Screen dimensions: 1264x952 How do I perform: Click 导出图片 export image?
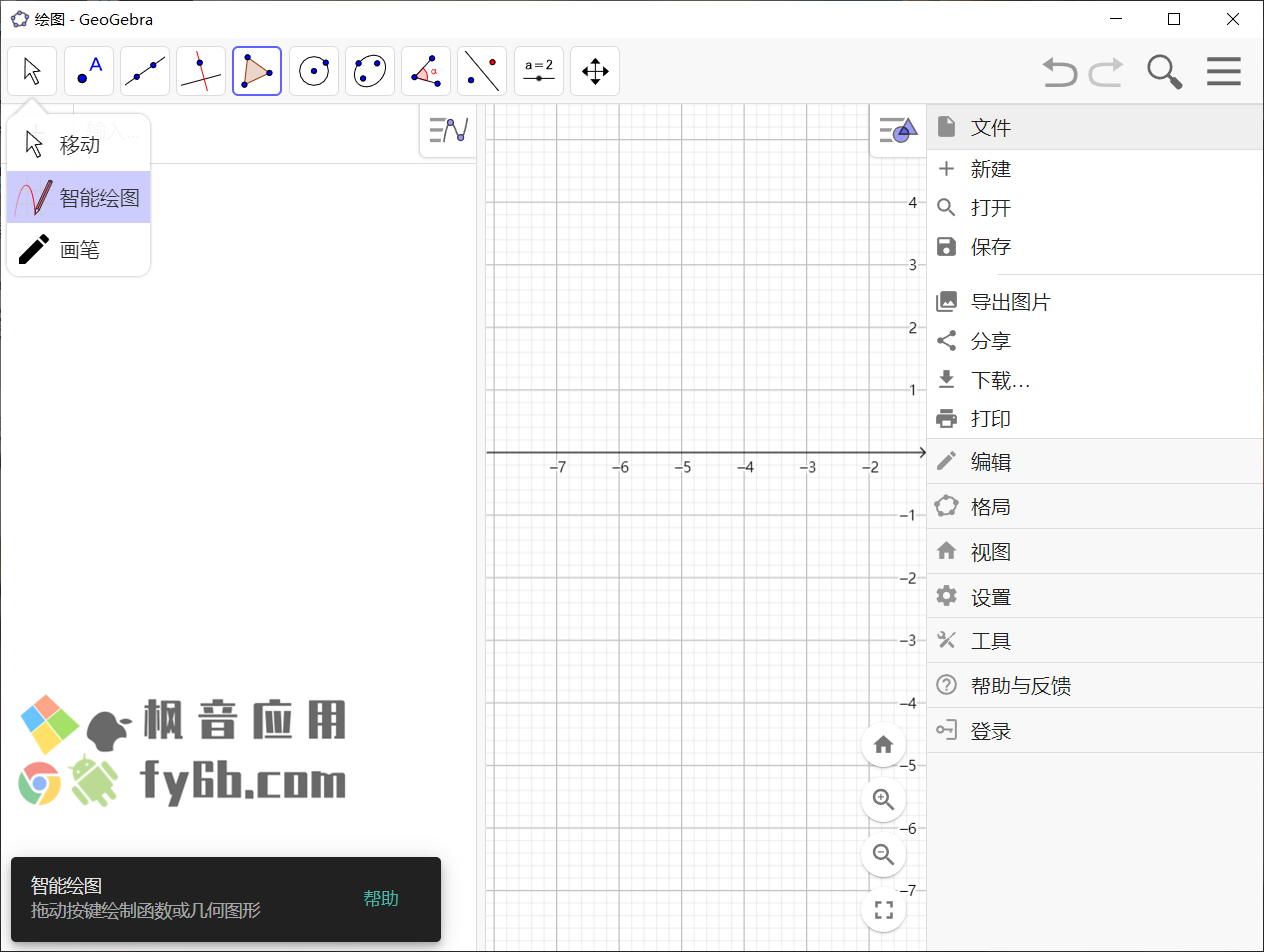coord(1095,302)
